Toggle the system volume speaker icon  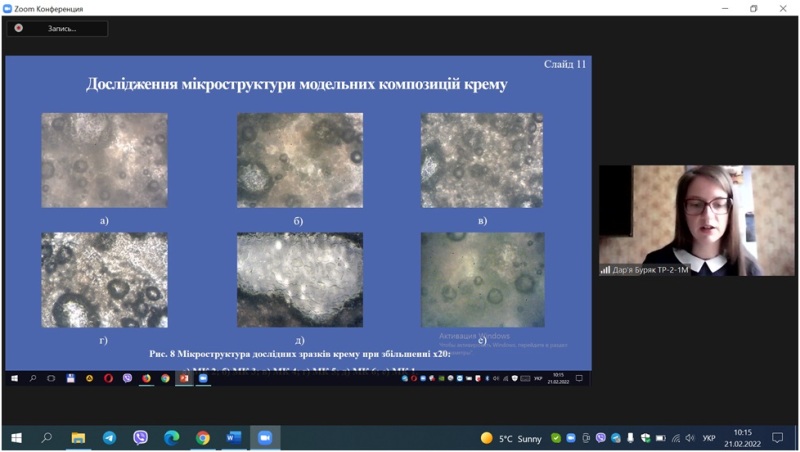point(690,438)
